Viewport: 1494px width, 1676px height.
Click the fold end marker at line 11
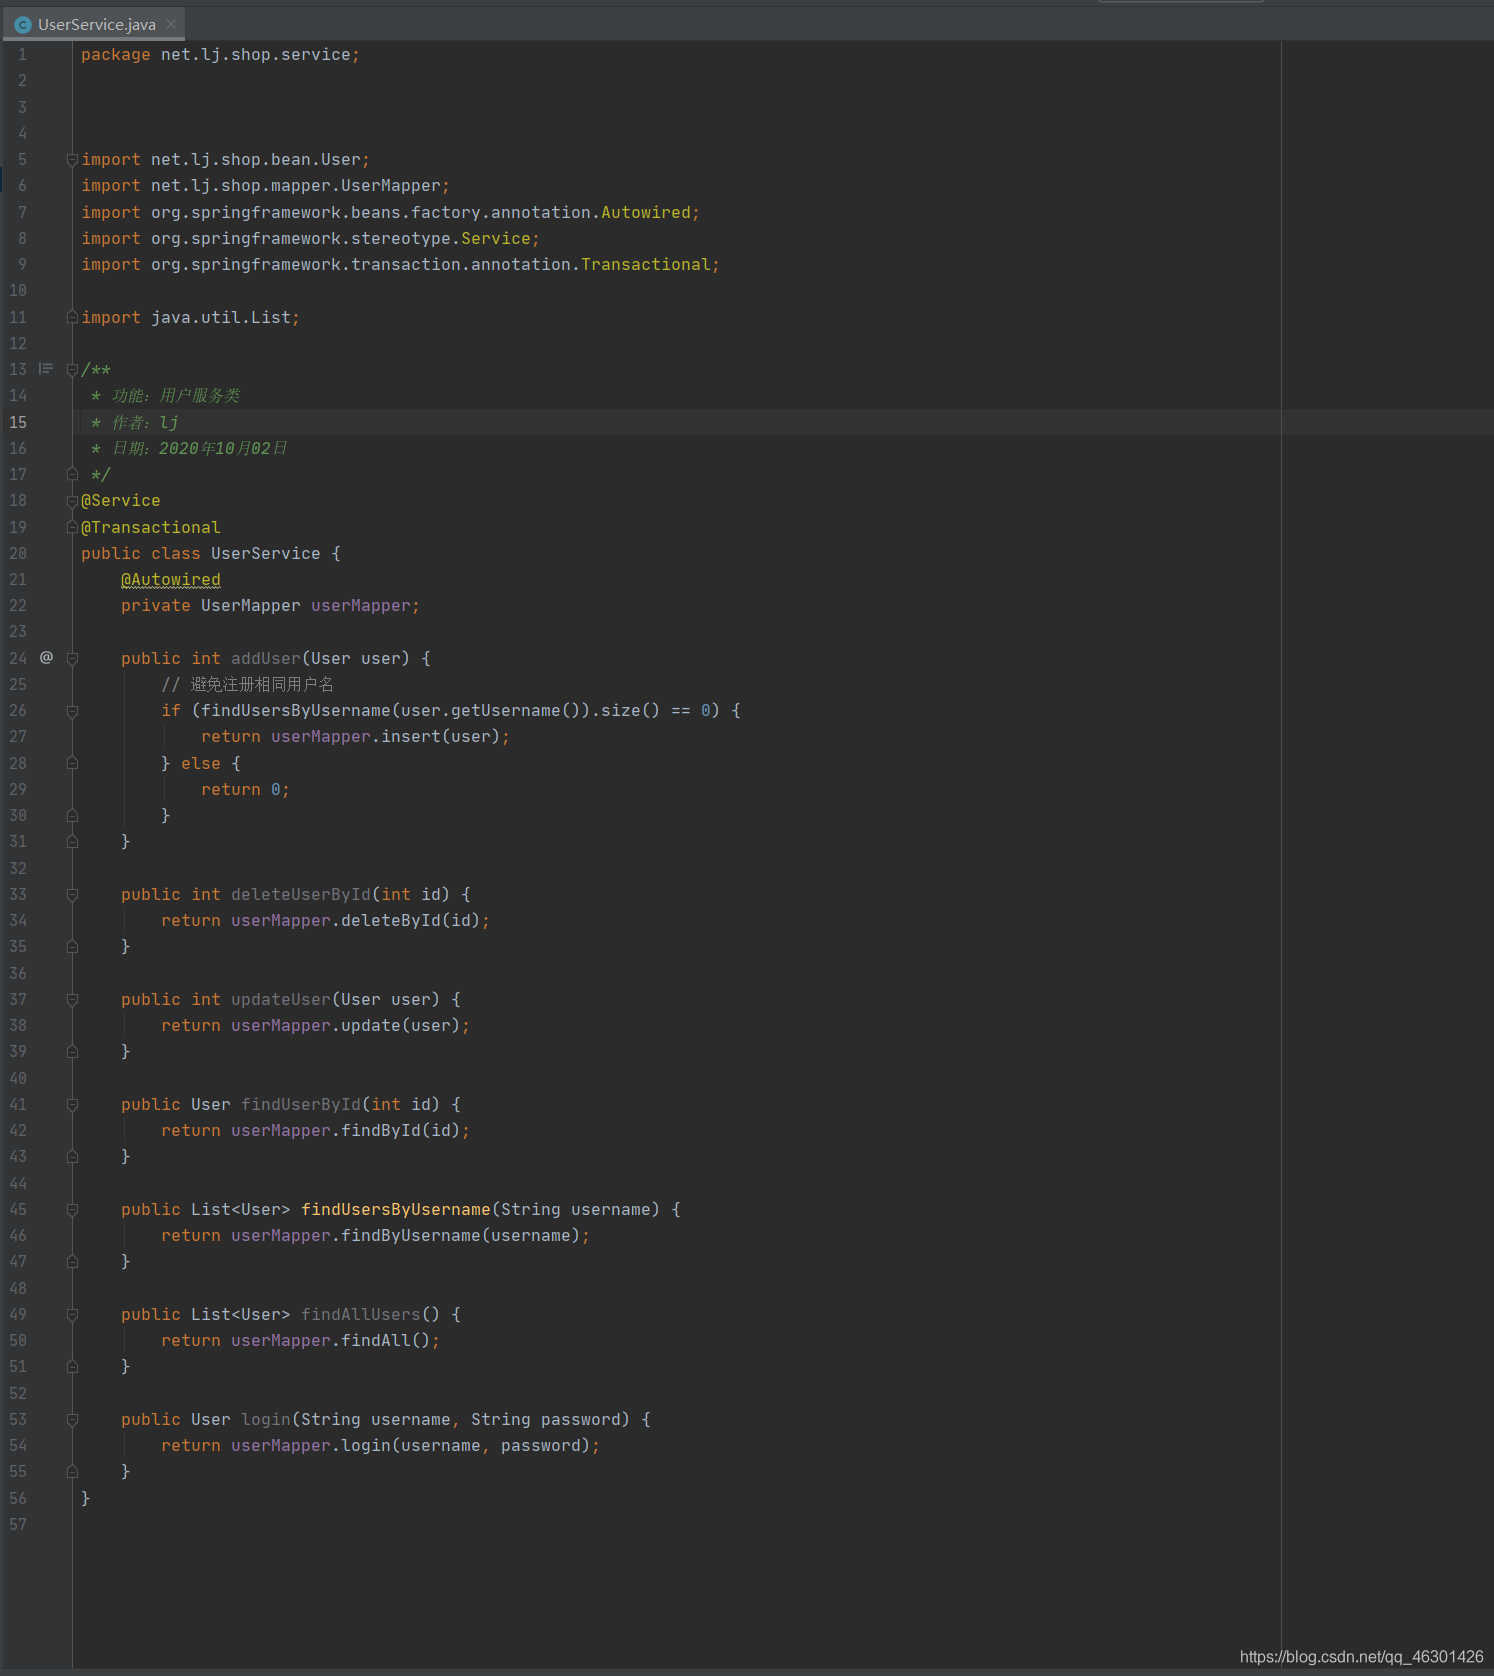[72, 317]
